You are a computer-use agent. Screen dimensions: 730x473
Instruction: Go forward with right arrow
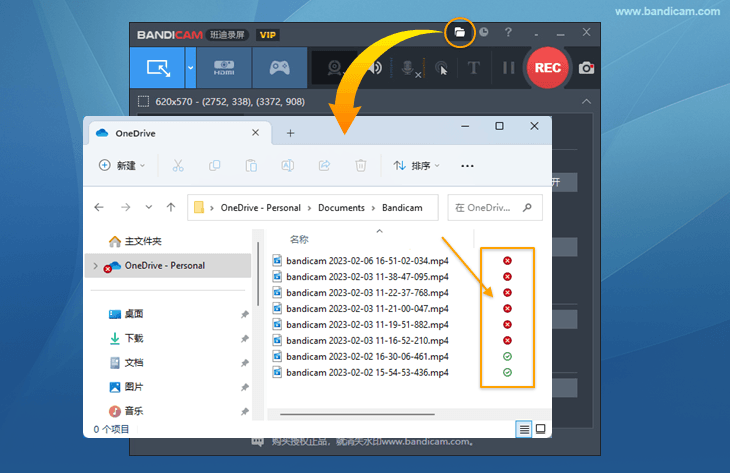(125, 207)
